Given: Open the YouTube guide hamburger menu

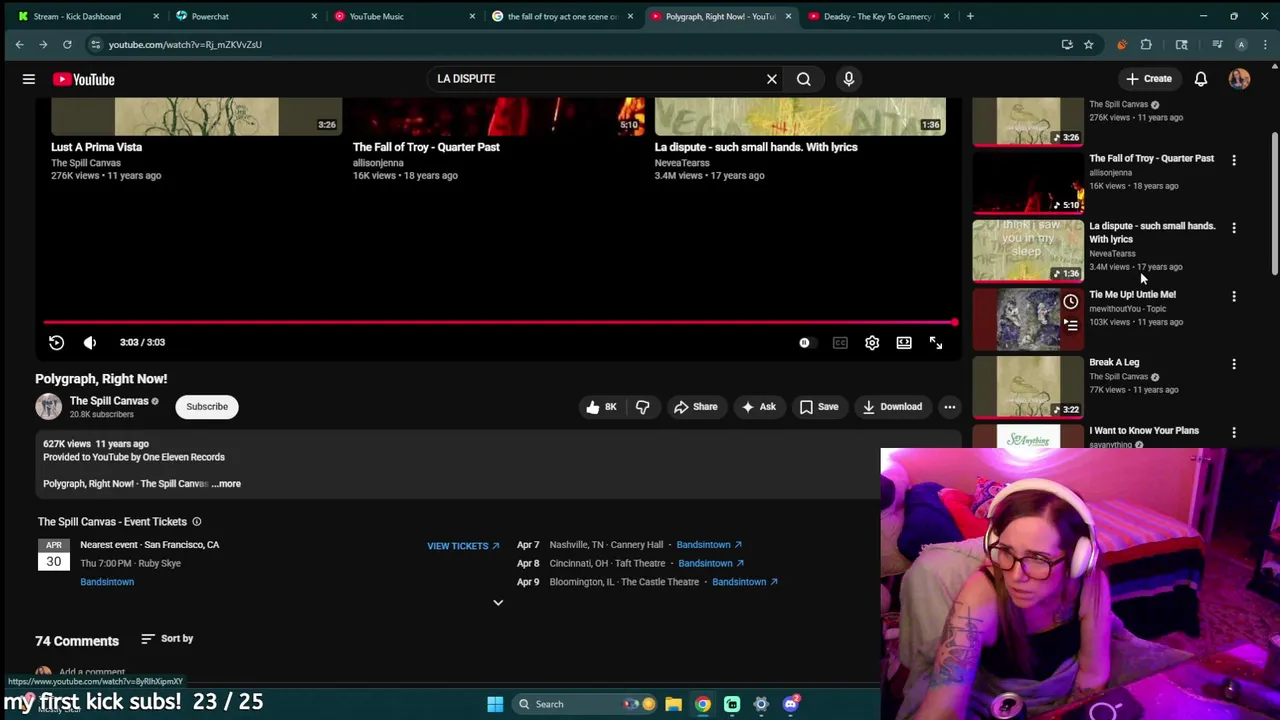Looking at the screenshot, I should 29,79.
